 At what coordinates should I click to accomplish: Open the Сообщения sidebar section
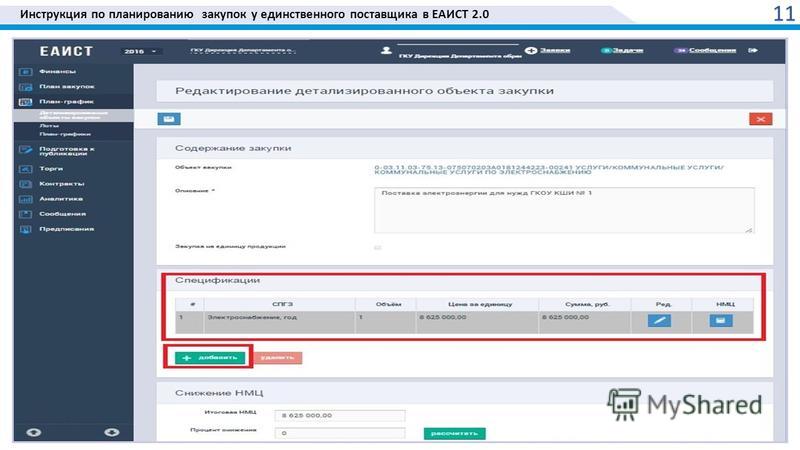[x=62, y=214]
